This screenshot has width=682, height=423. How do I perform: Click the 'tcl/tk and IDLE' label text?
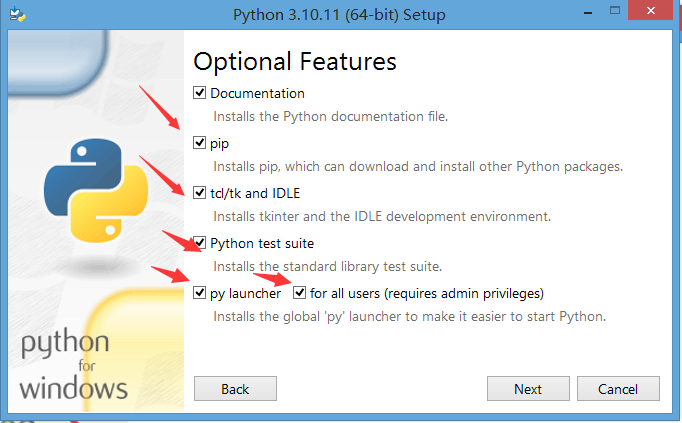[x=255, y=193]
